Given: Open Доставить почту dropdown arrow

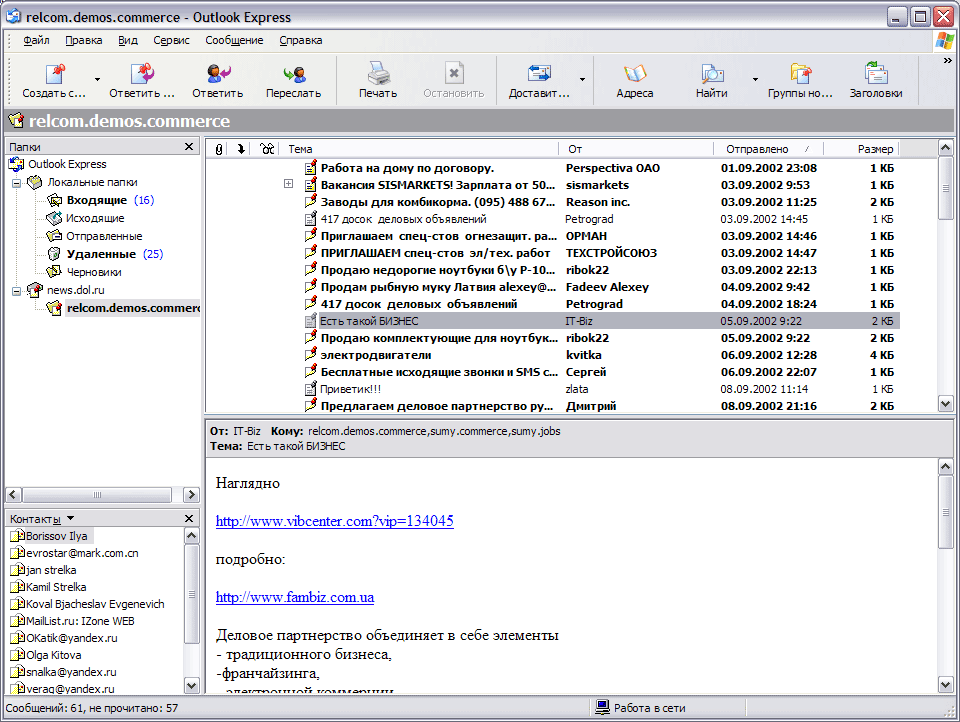Looking at the screenshot, I should (582, 80).
